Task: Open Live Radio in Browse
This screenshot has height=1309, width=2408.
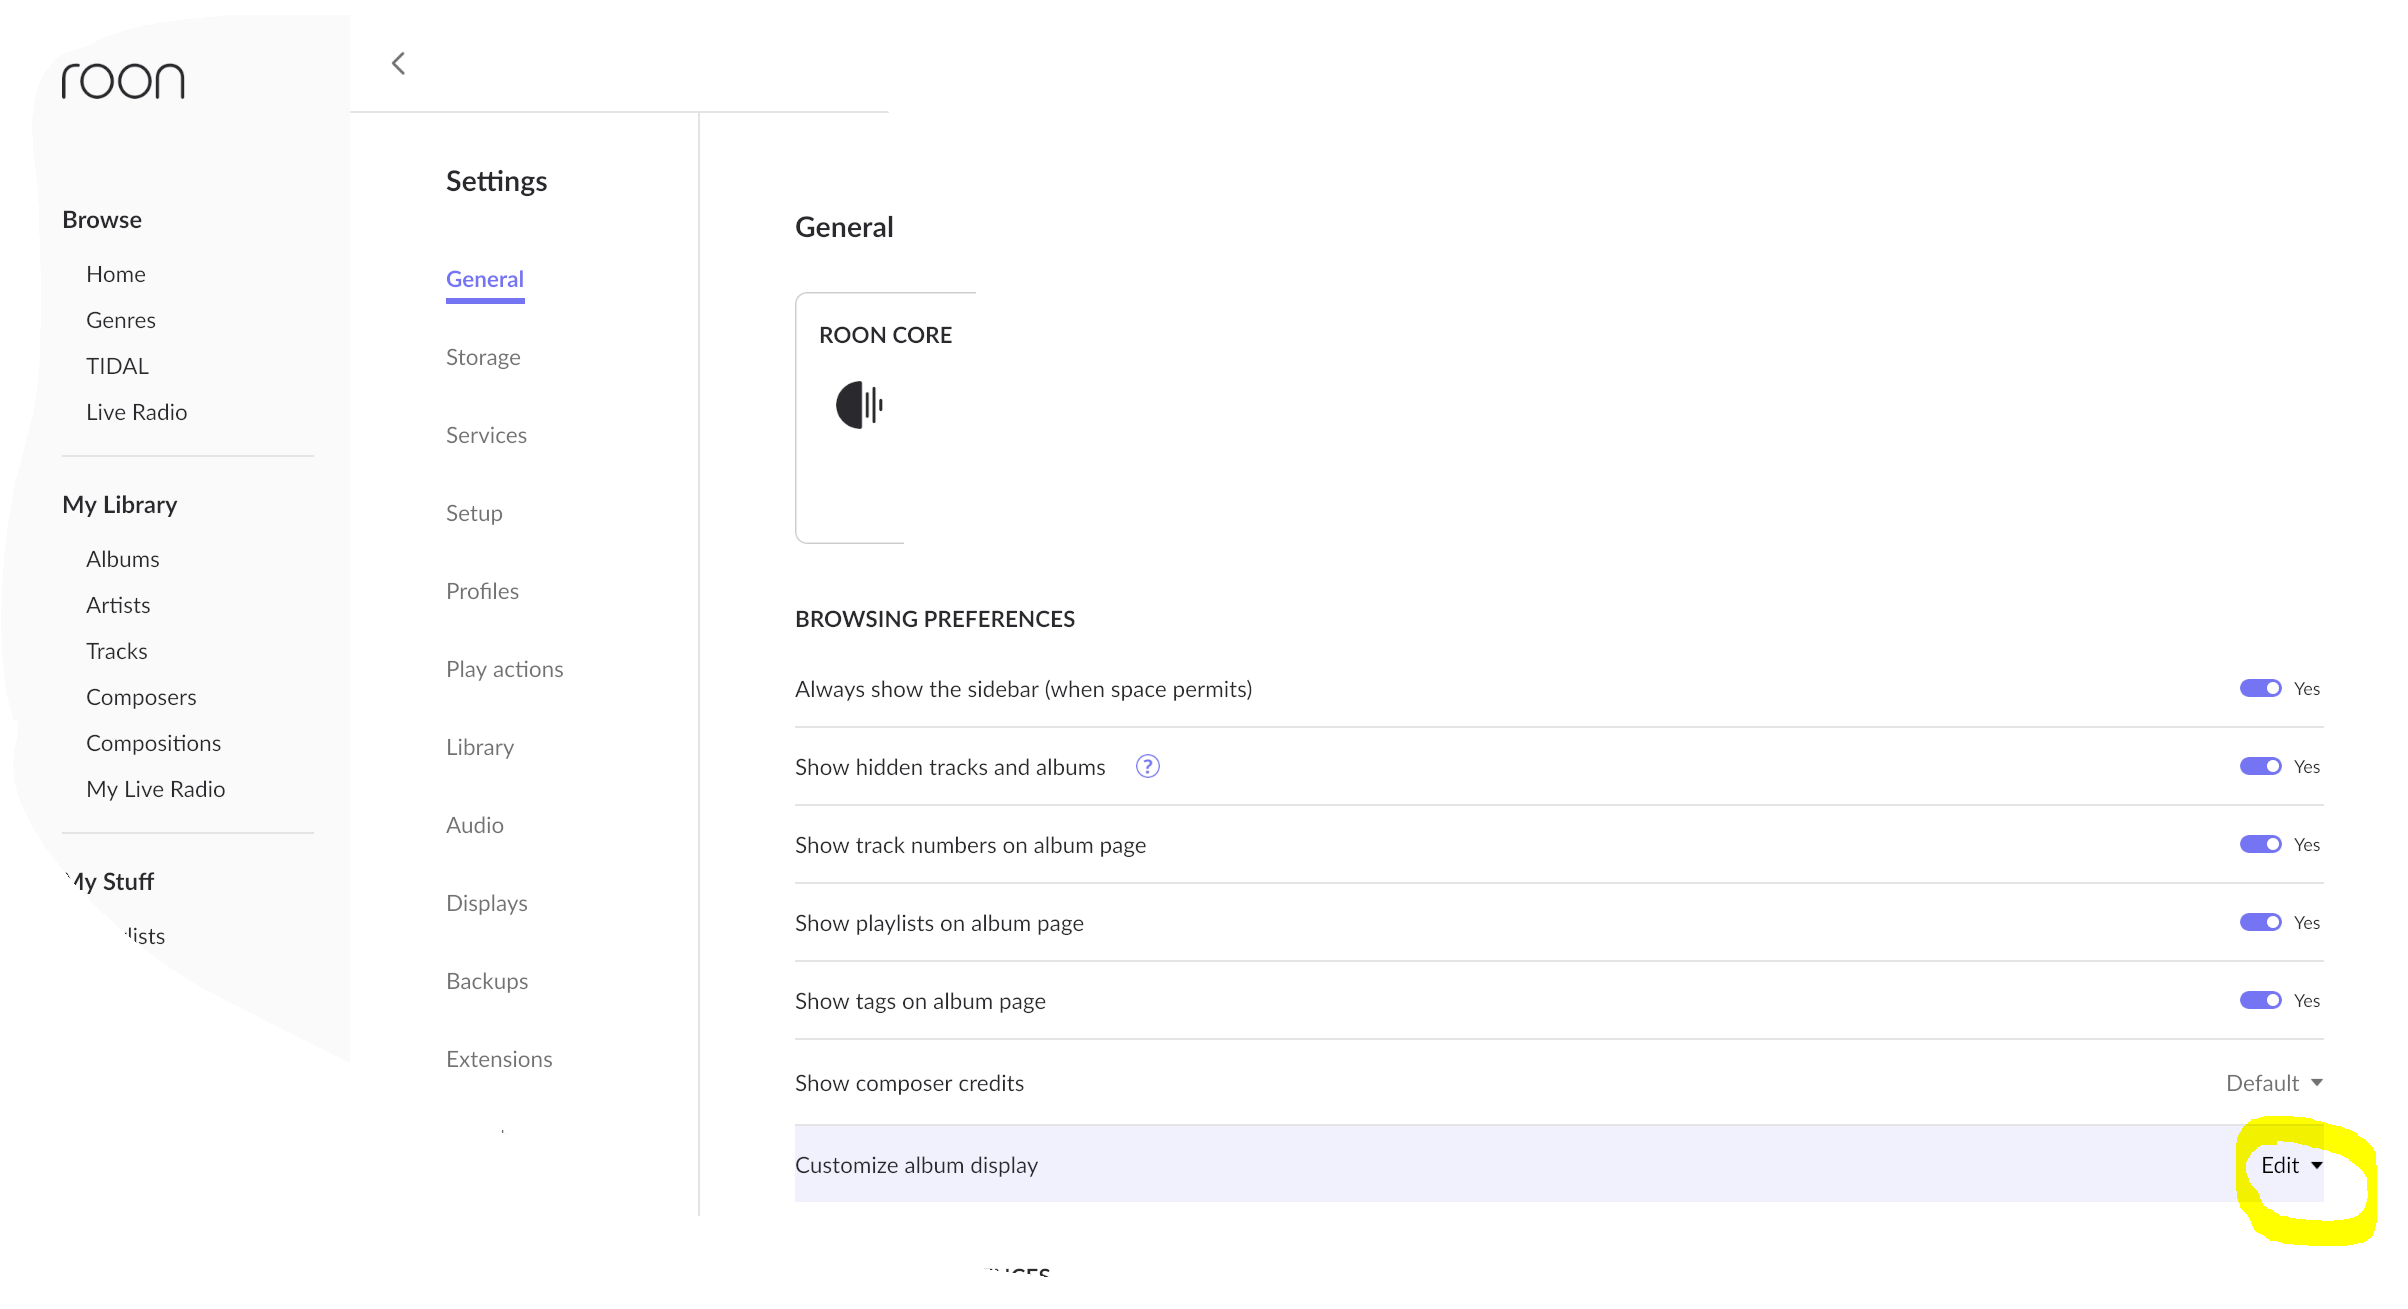Action: (x=137, y=413)
